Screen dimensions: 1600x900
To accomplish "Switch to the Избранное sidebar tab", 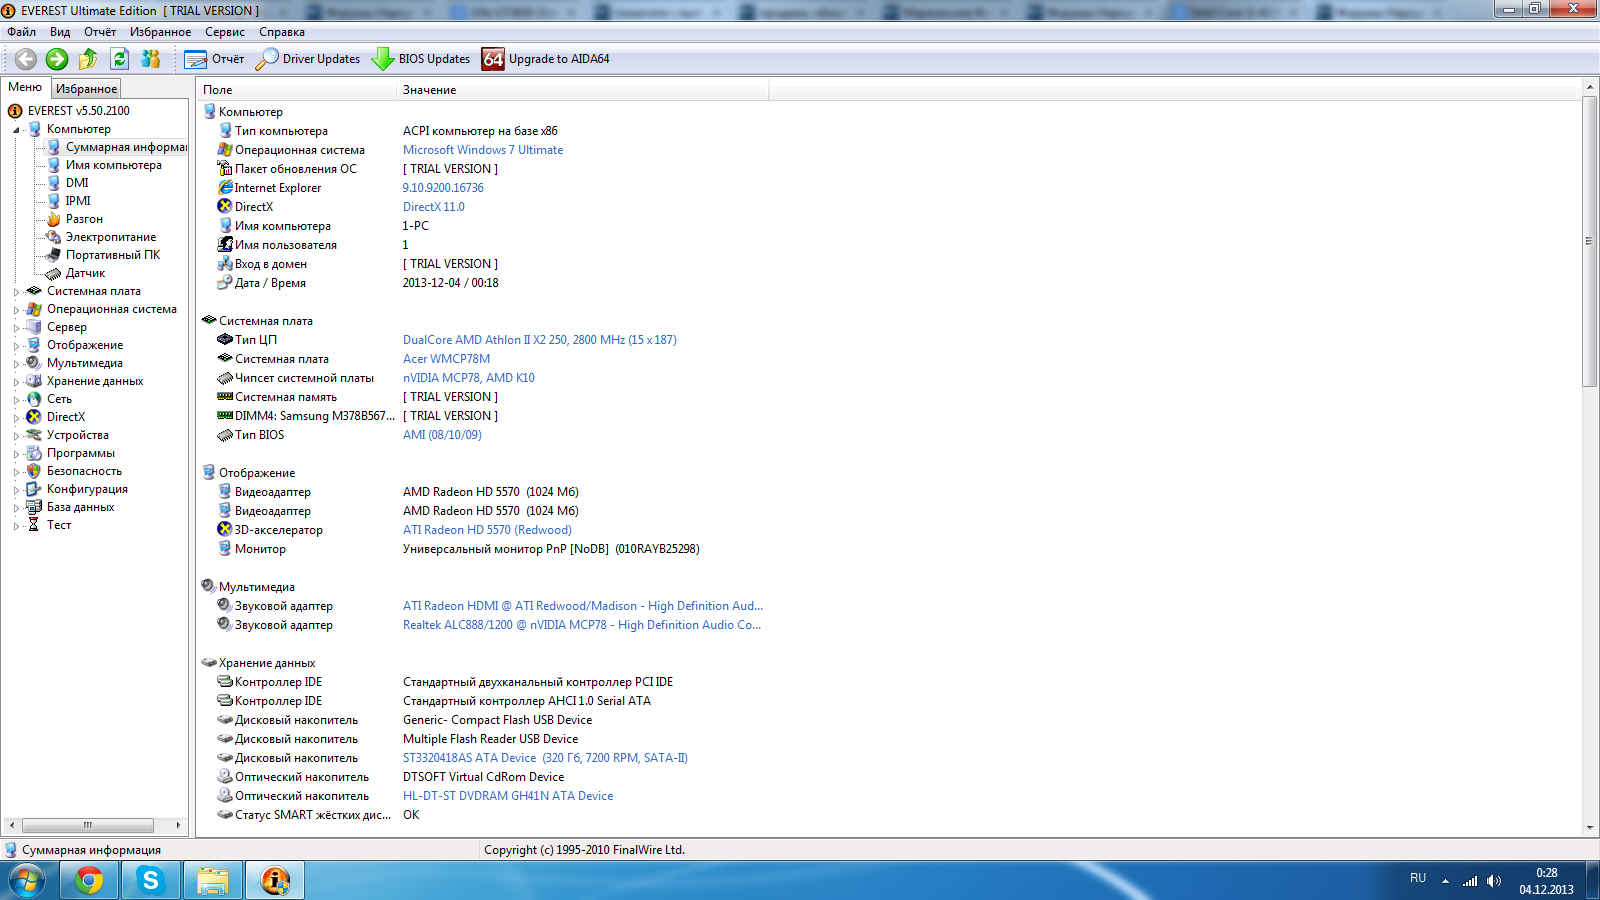I will [x=86, y=89].
